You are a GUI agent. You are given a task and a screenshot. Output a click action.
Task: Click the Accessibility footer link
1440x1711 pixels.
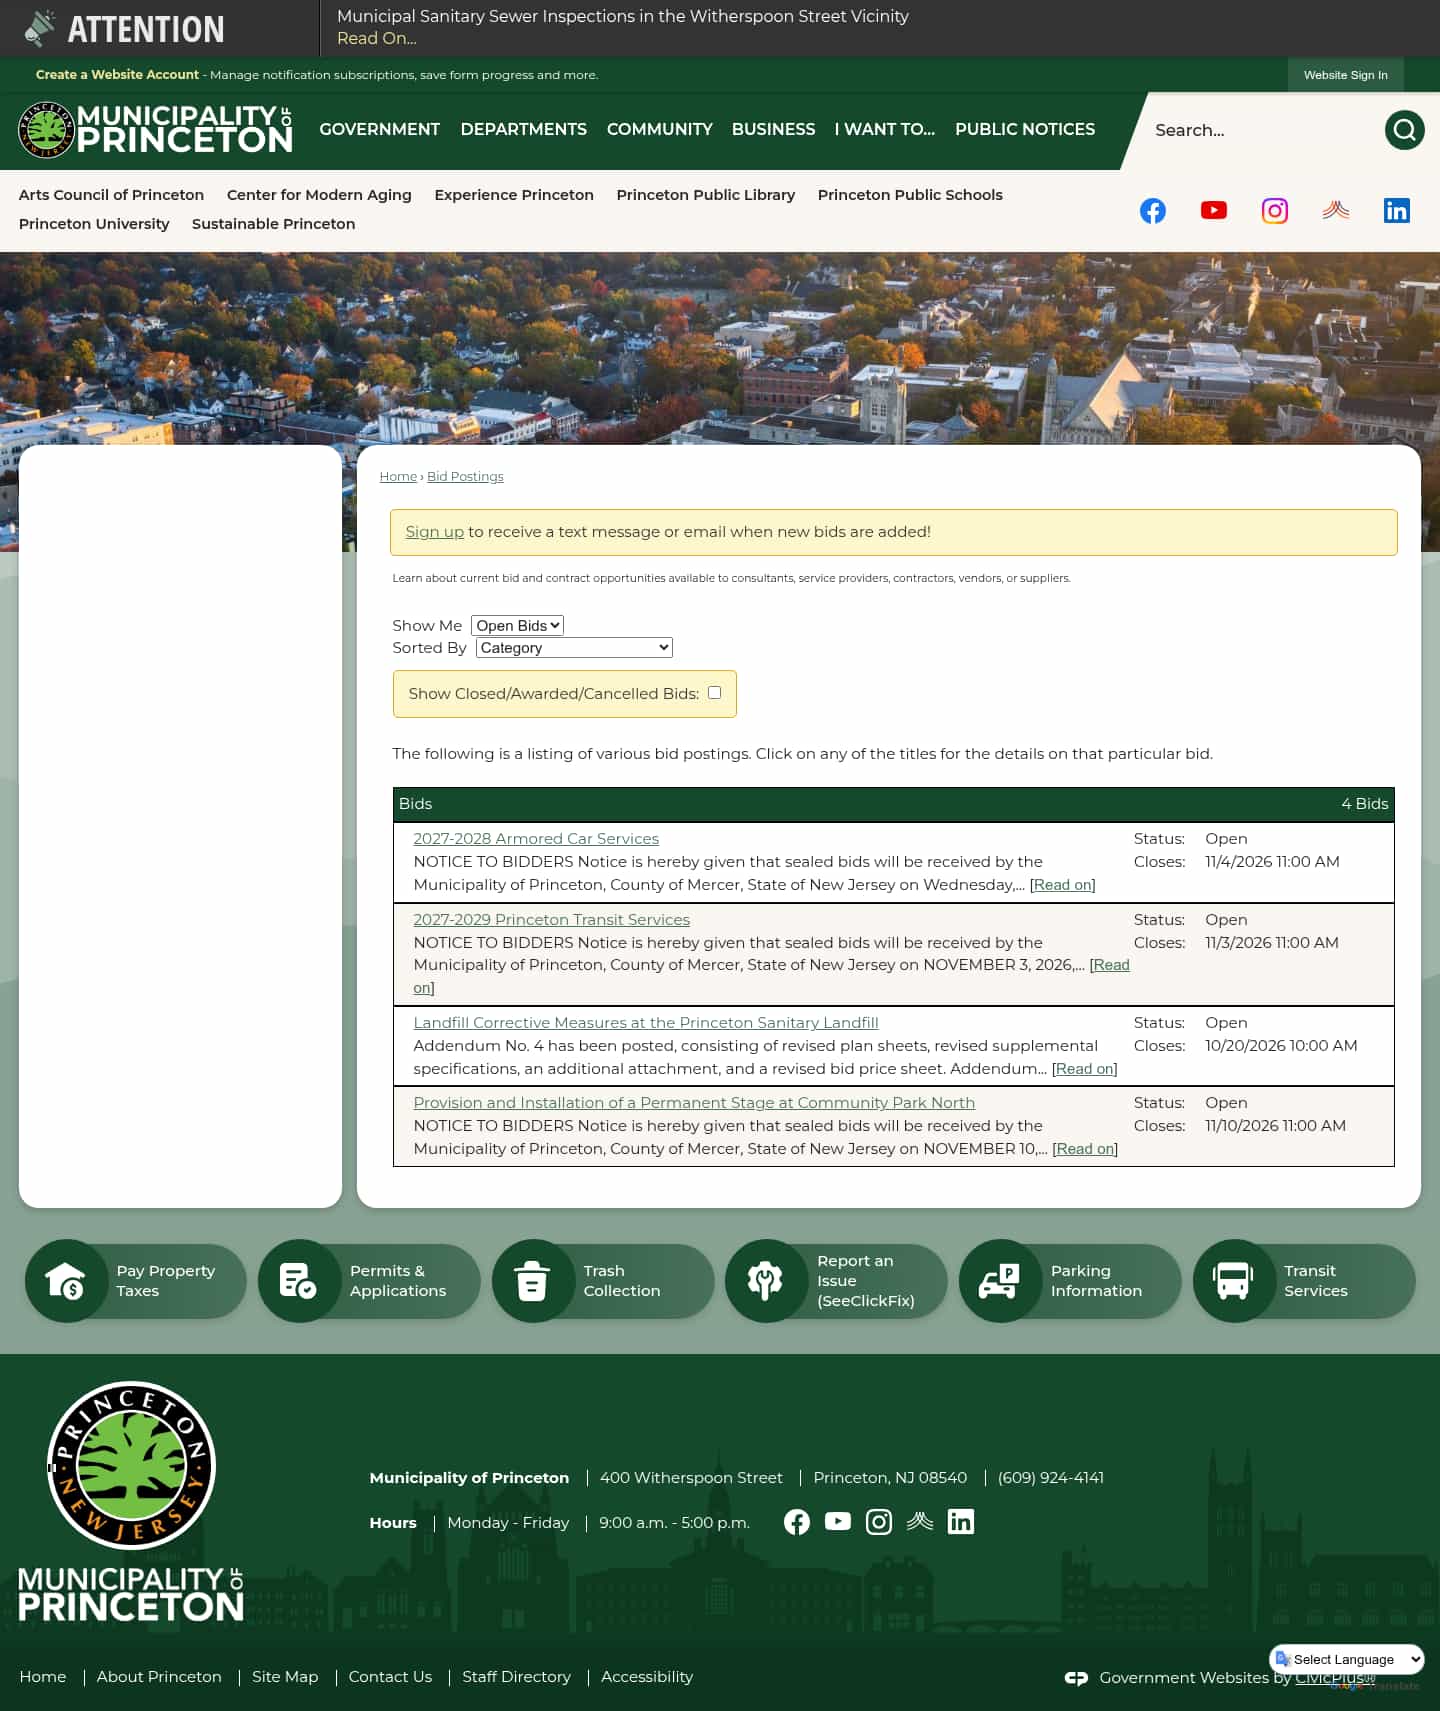647,1677
